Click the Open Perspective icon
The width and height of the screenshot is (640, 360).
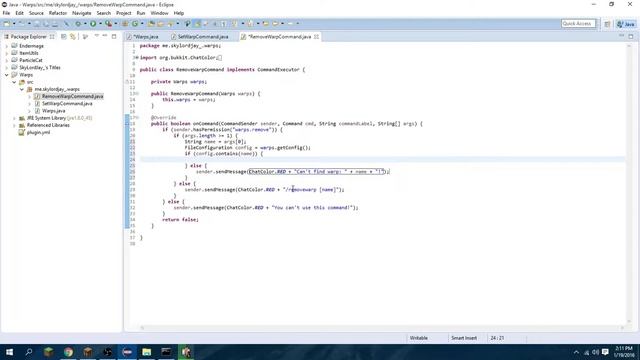pyautogui.click(x=607, y=24)
